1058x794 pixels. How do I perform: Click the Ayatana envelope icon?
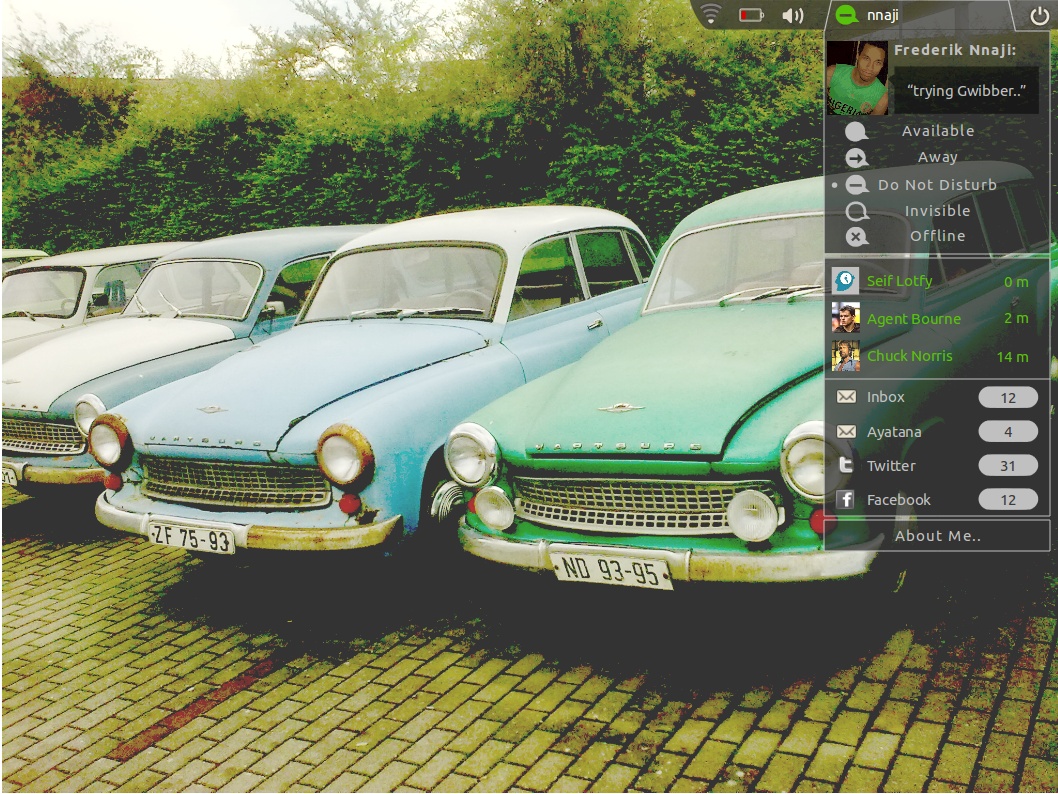tap(846, 432)
